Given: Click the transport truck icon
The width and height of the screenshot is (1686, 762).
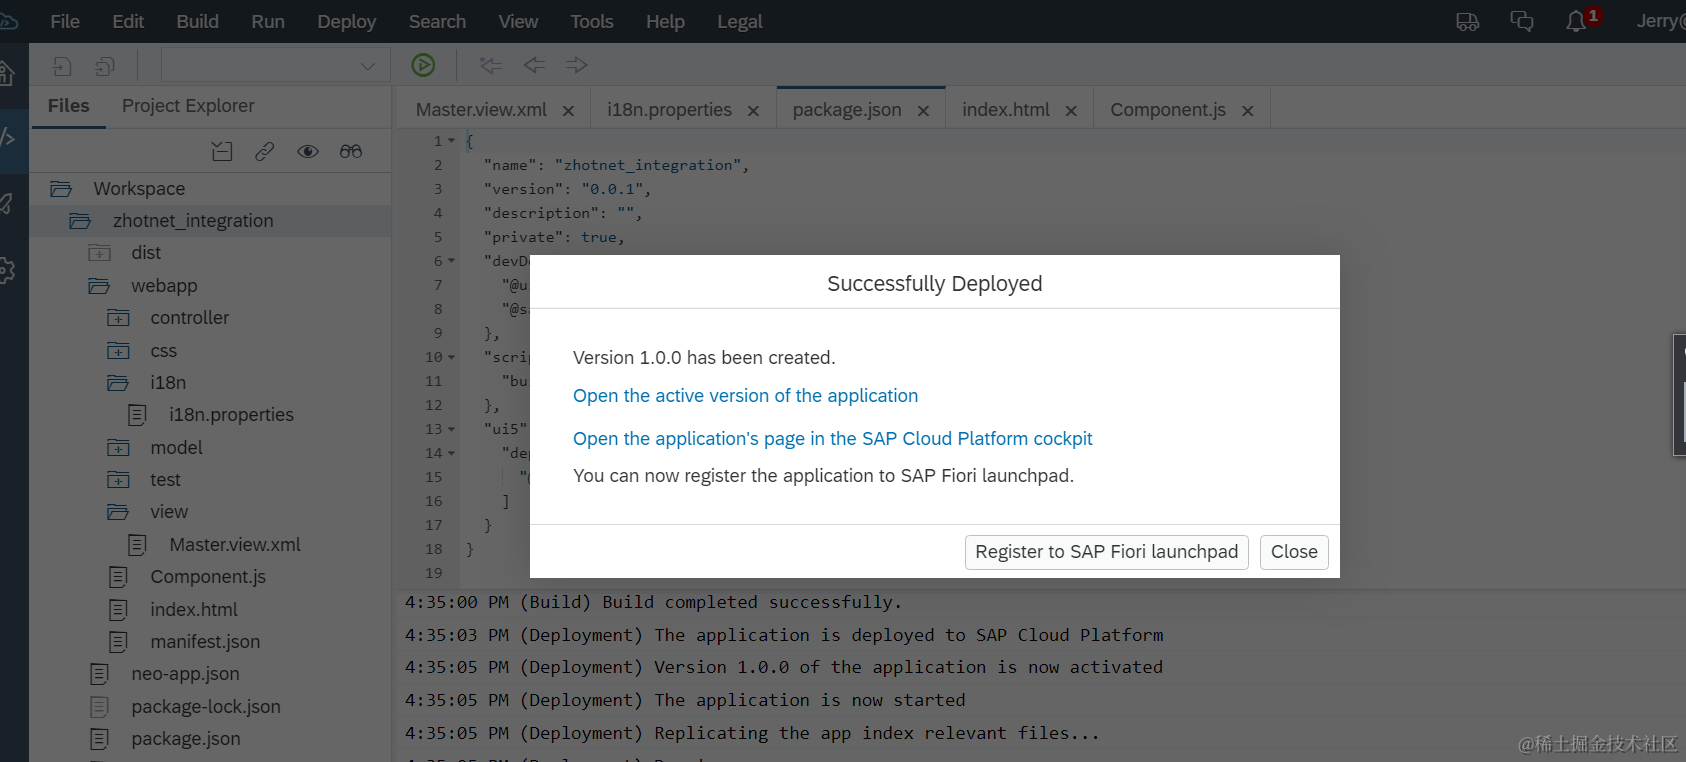Looking at the screenshot, I should tap(1467, 21).
